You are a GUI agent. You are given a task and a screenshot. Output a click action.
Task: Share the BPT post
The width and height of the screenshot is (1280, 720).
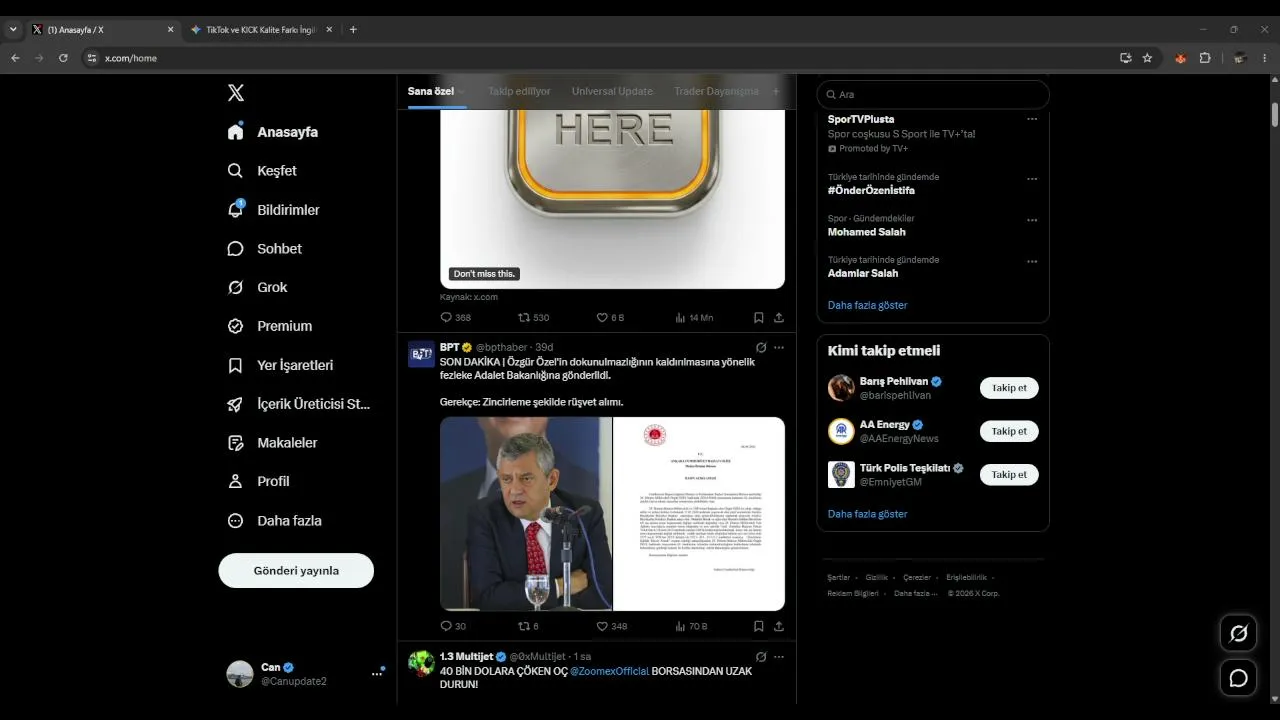779,627
